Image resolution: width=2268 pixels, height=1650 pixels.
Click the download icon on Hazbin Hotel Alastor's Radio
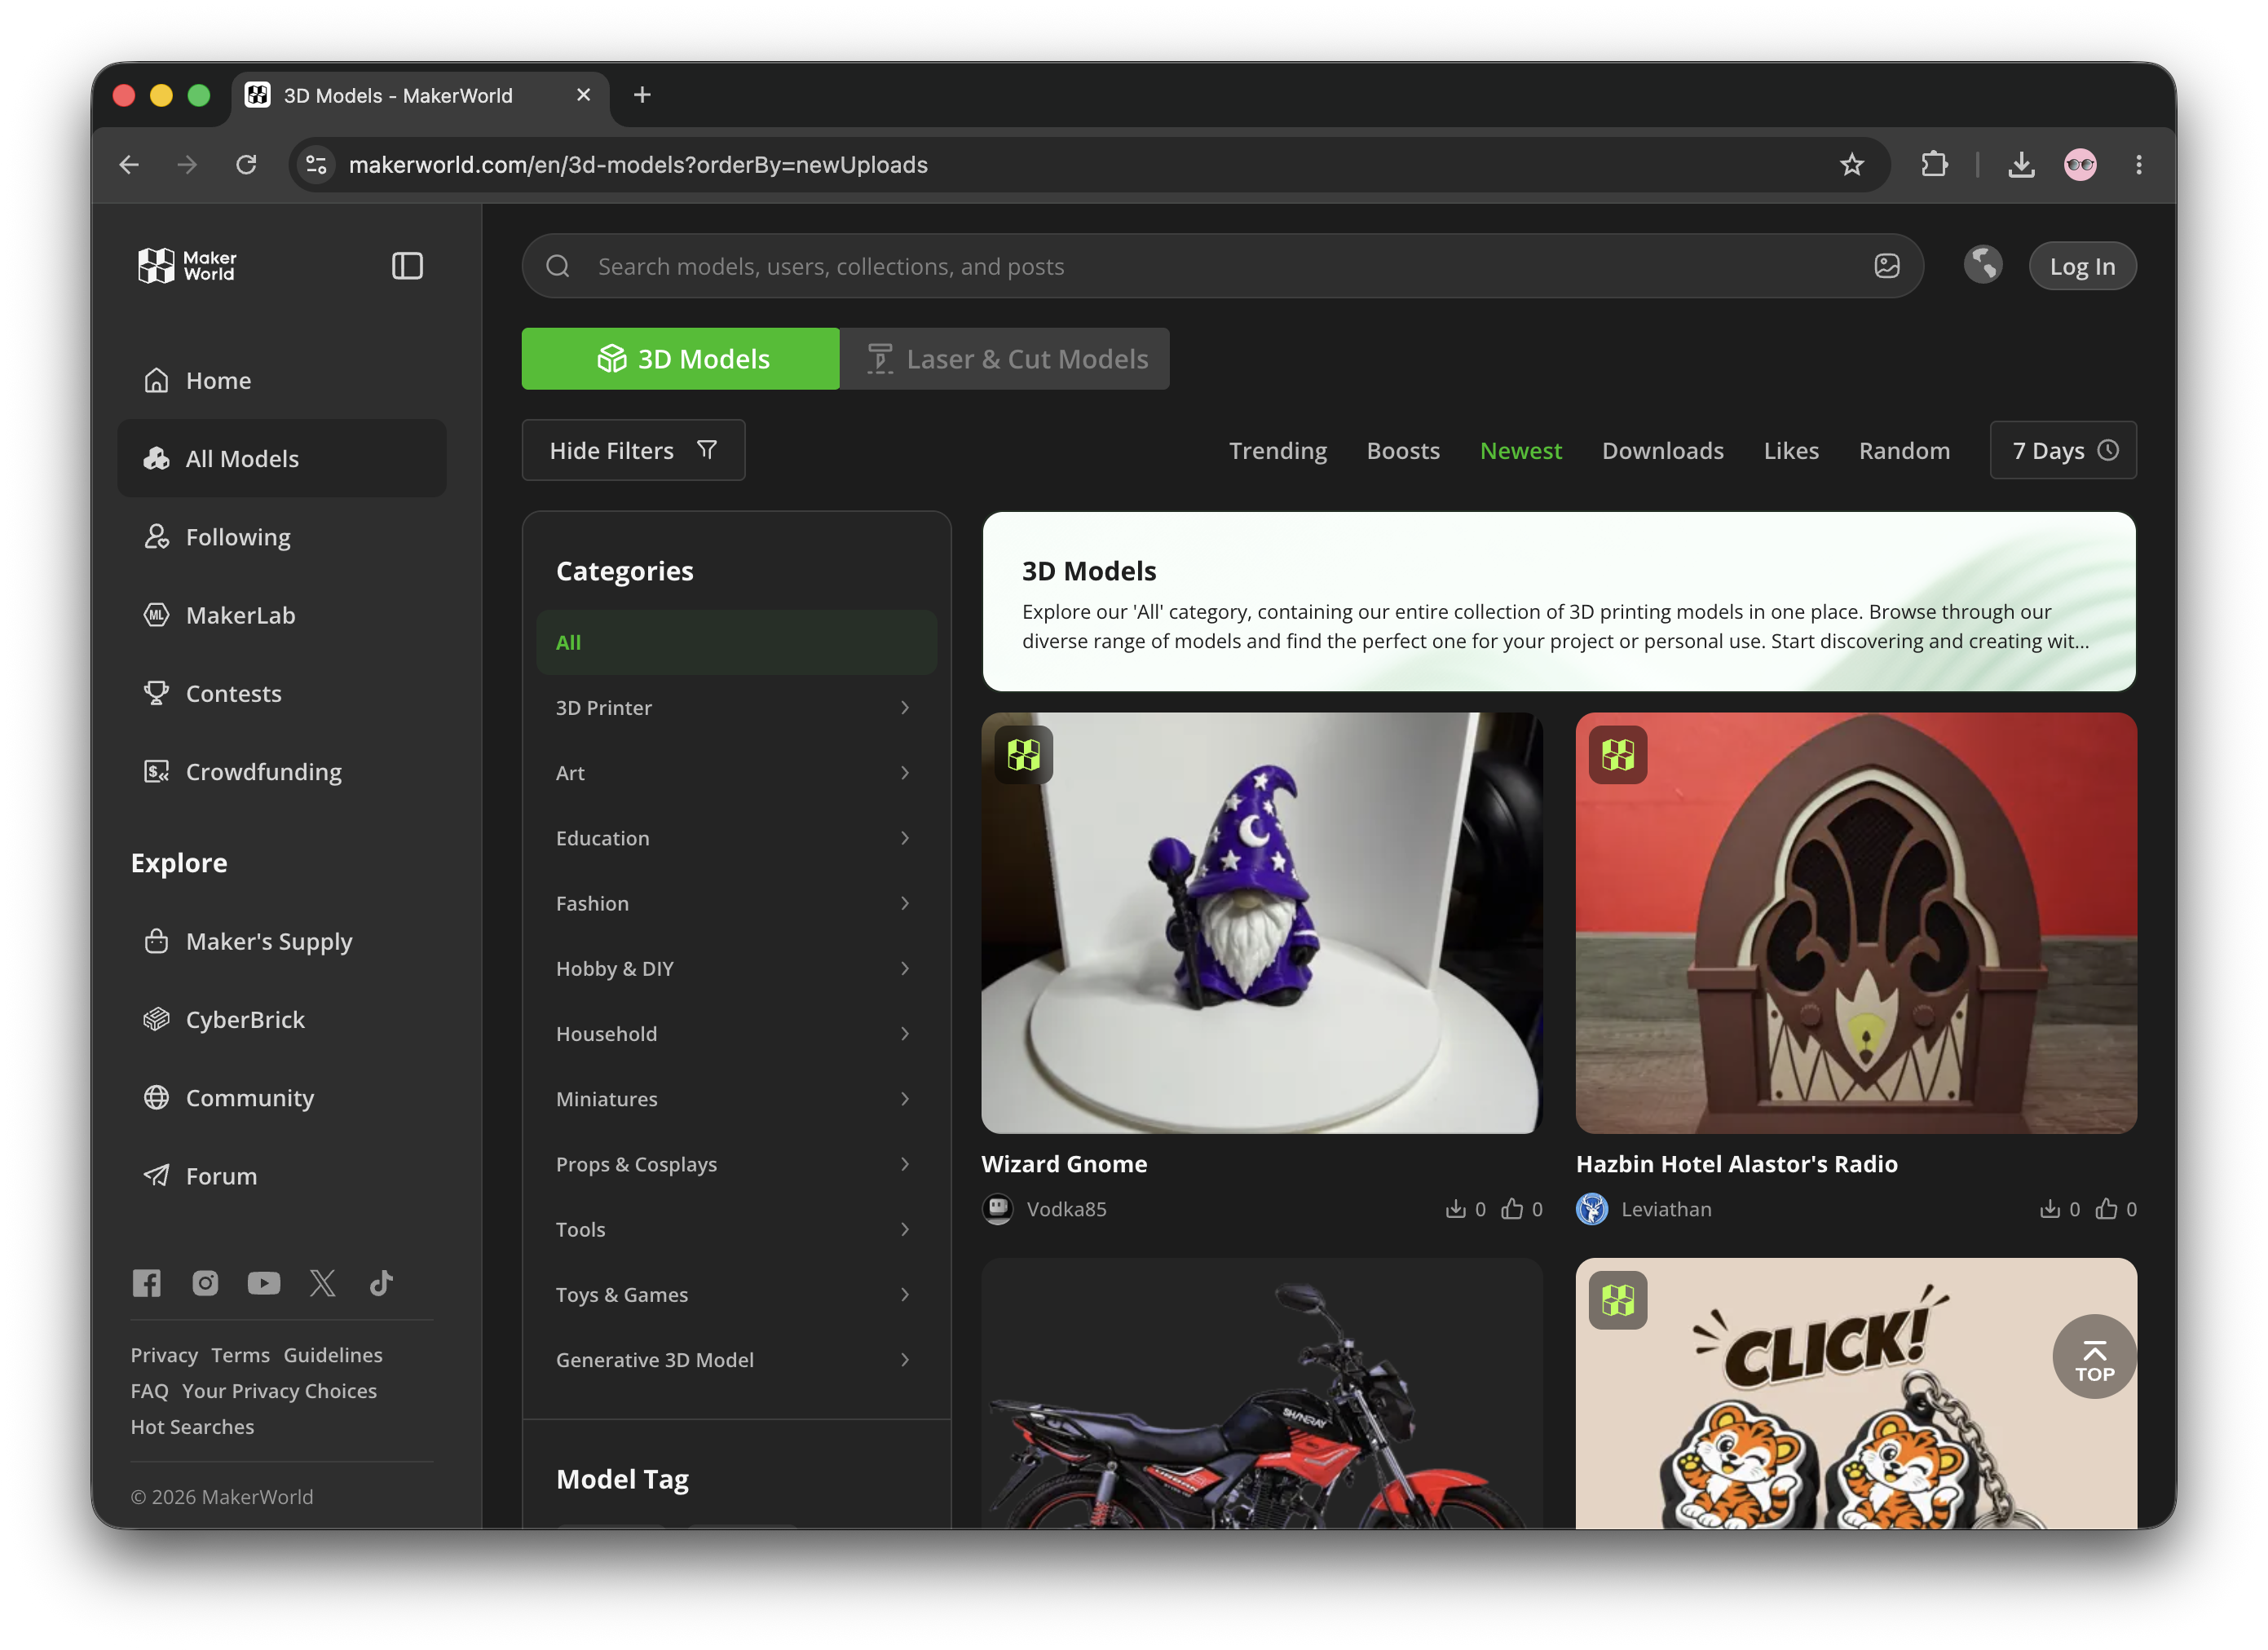(x=2049, y=1209)
